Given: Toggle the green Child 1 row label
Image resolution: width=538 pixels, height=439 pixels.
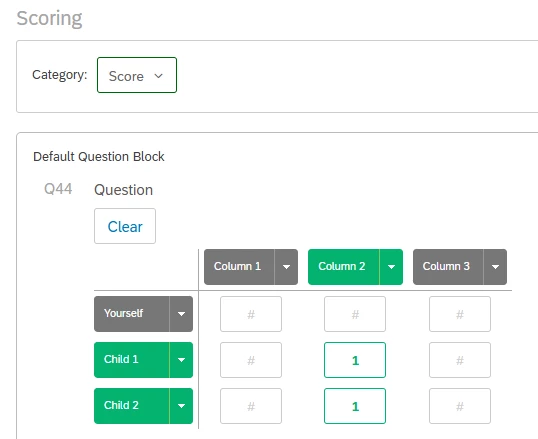Looking at the screenshot, I should pyautogui.click(x=132, y=360).
